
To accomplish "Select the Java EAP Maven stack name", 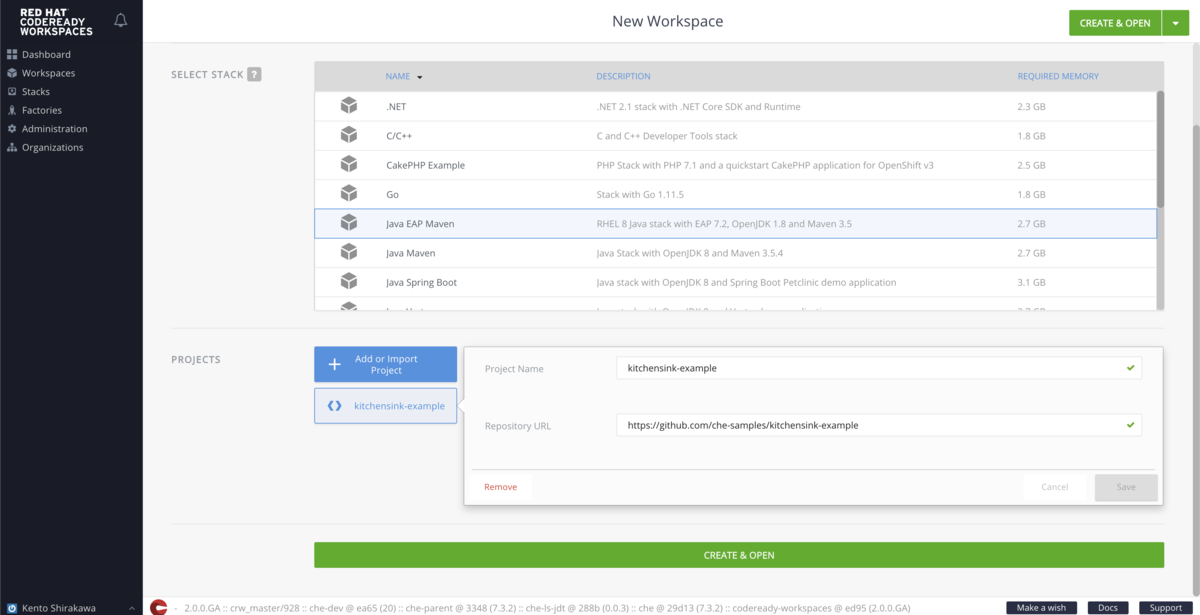I will pos(420,224).
